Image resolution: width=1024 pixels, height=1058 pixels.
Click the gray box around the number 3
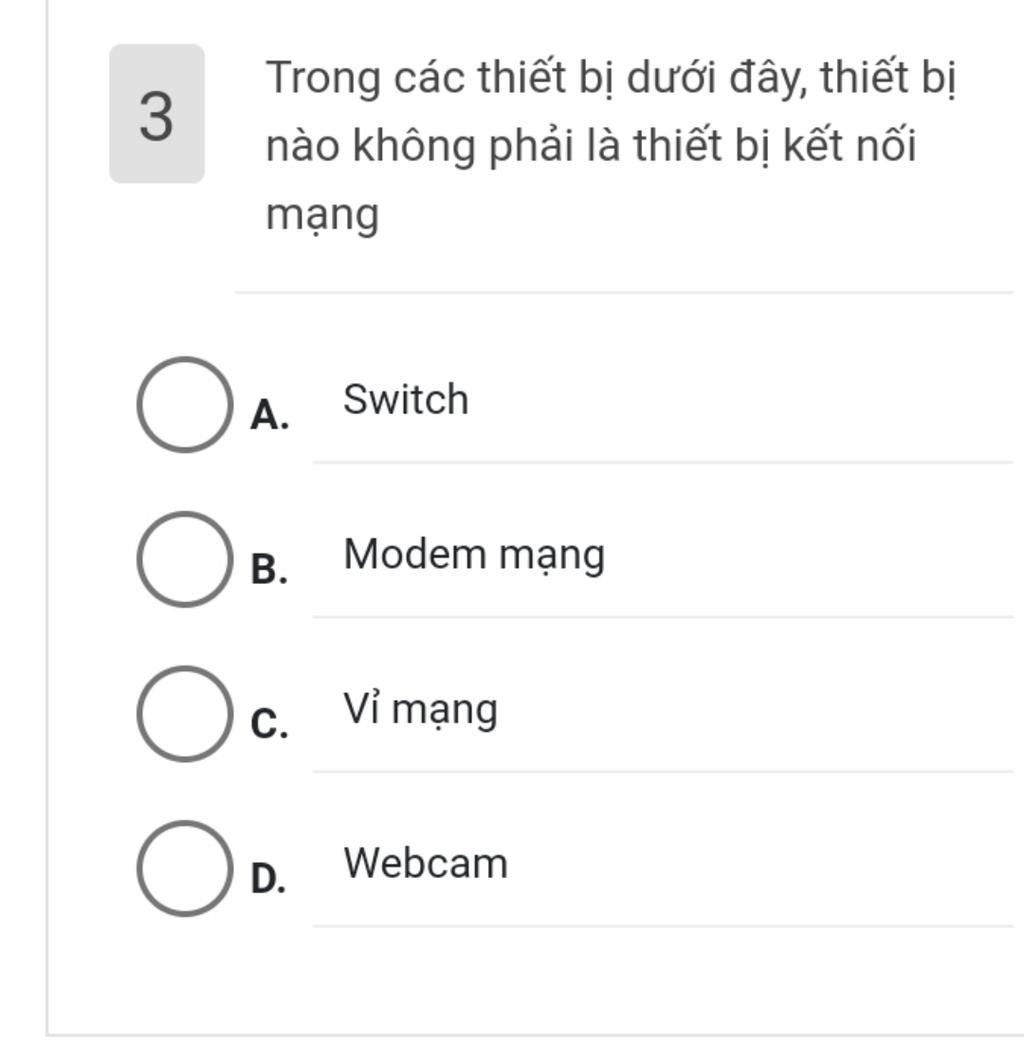pyautogui.click(x=157, y=113)
